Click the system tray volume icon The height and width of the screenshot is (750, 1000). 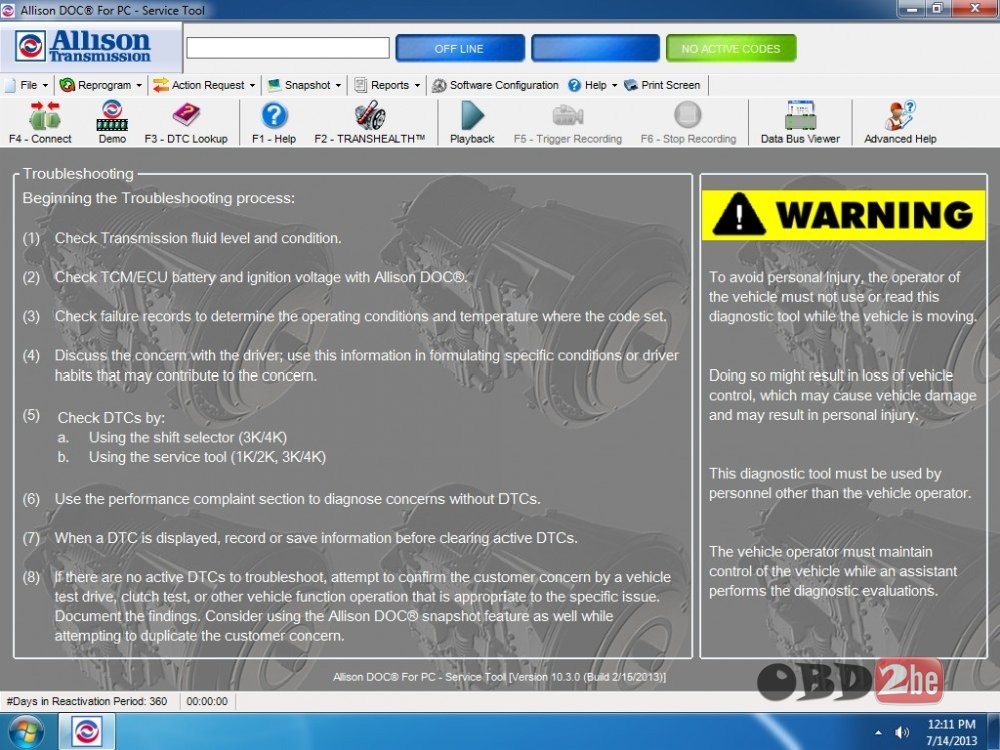pos(902,732)
